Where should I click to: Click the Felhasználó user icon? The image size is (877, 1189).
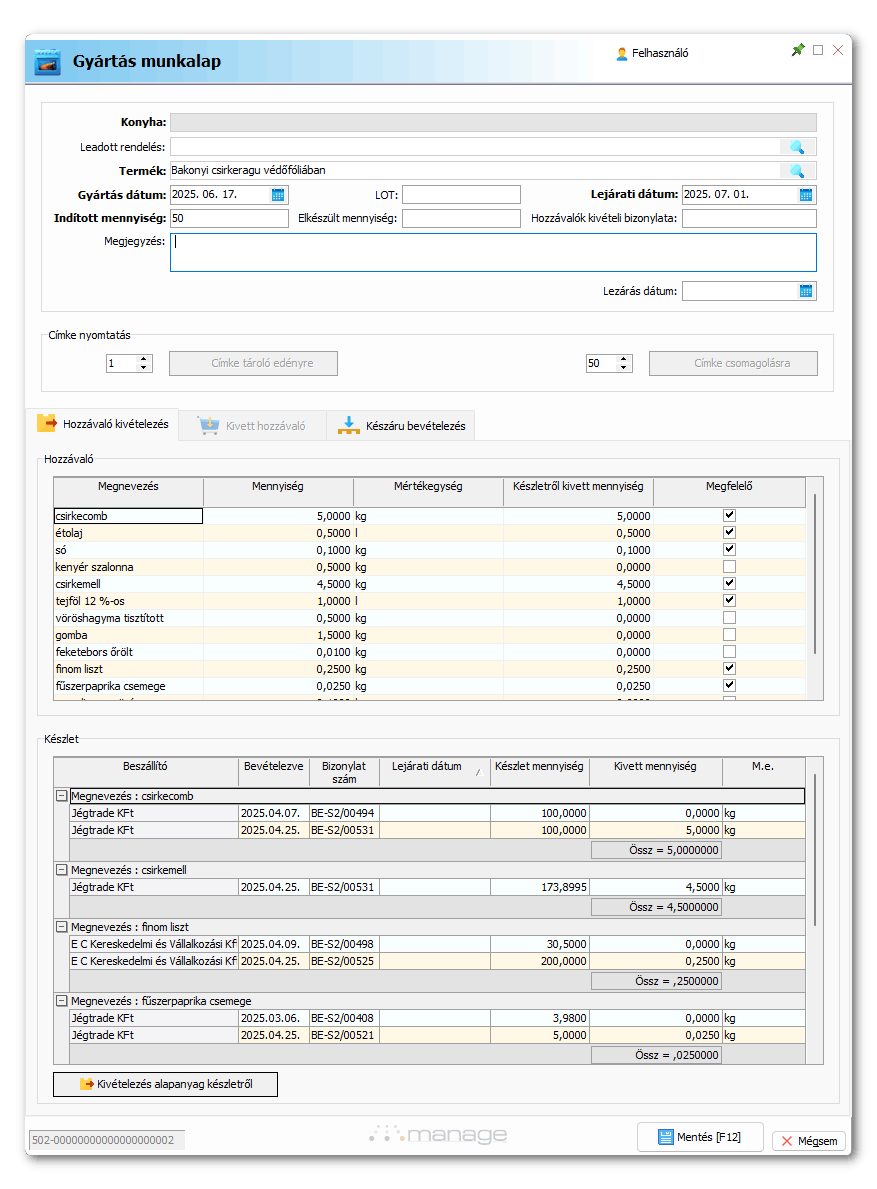[622, 54]
